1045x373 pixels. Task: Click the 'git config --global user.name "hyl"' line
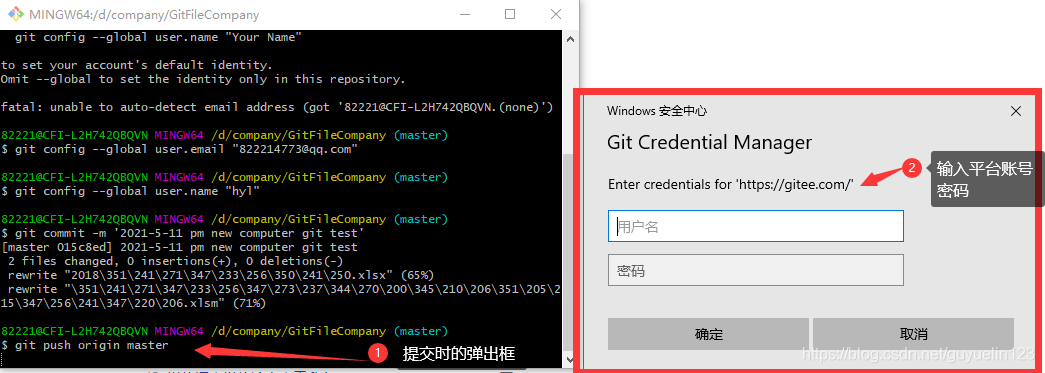[x=131, y=191]
